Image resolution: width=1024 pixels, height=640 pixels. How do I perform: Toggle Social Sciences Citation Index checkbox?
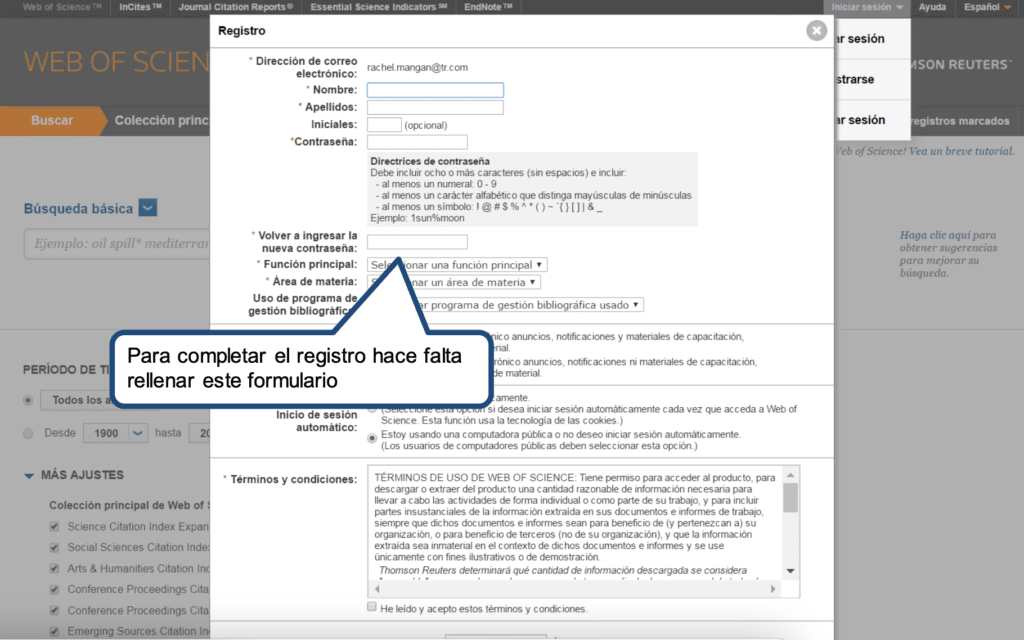coord(54,547)
